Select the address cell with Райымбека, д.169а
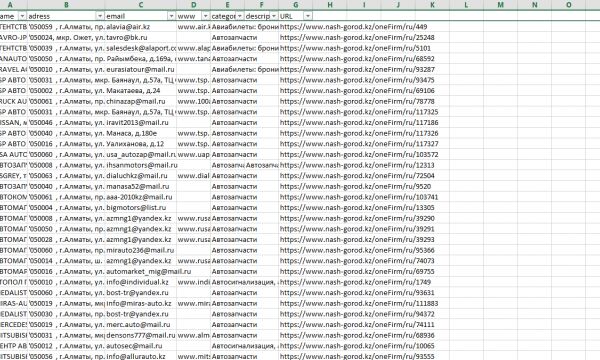The height and width of the screenshot is (360, 600). click(x=66, y=59)
